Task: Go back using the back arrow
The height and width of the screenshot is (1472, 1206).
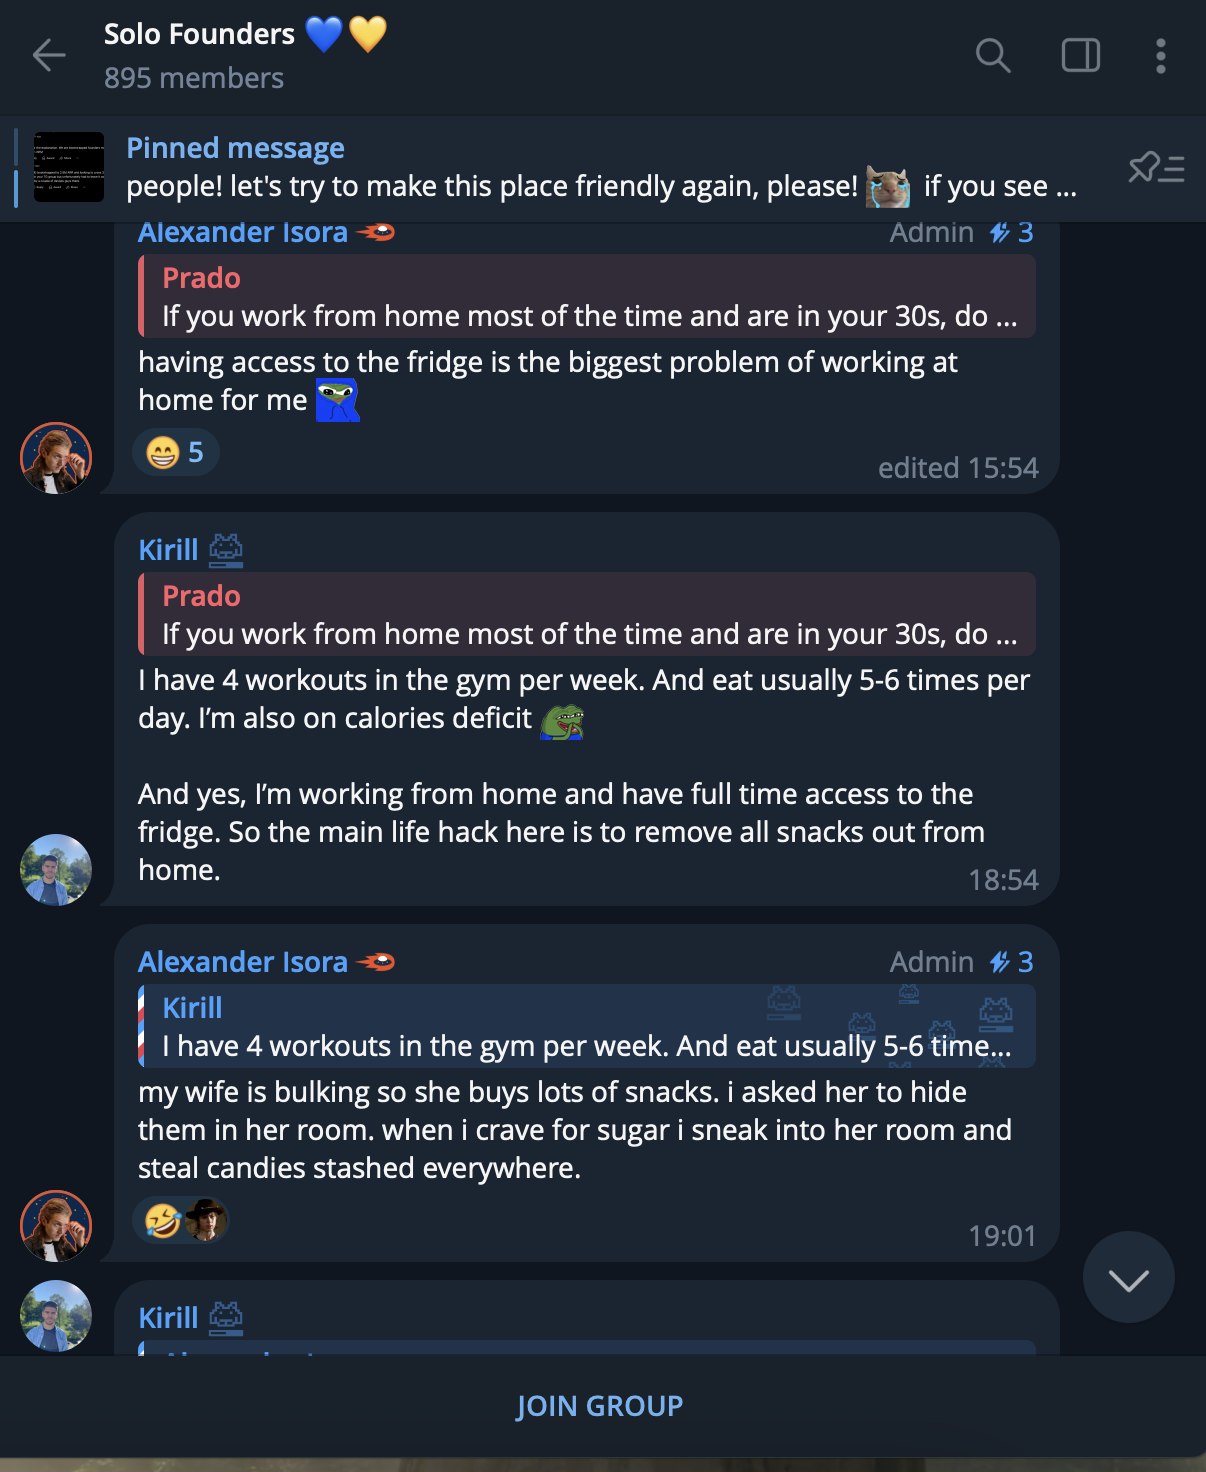Action: [49, 56]
